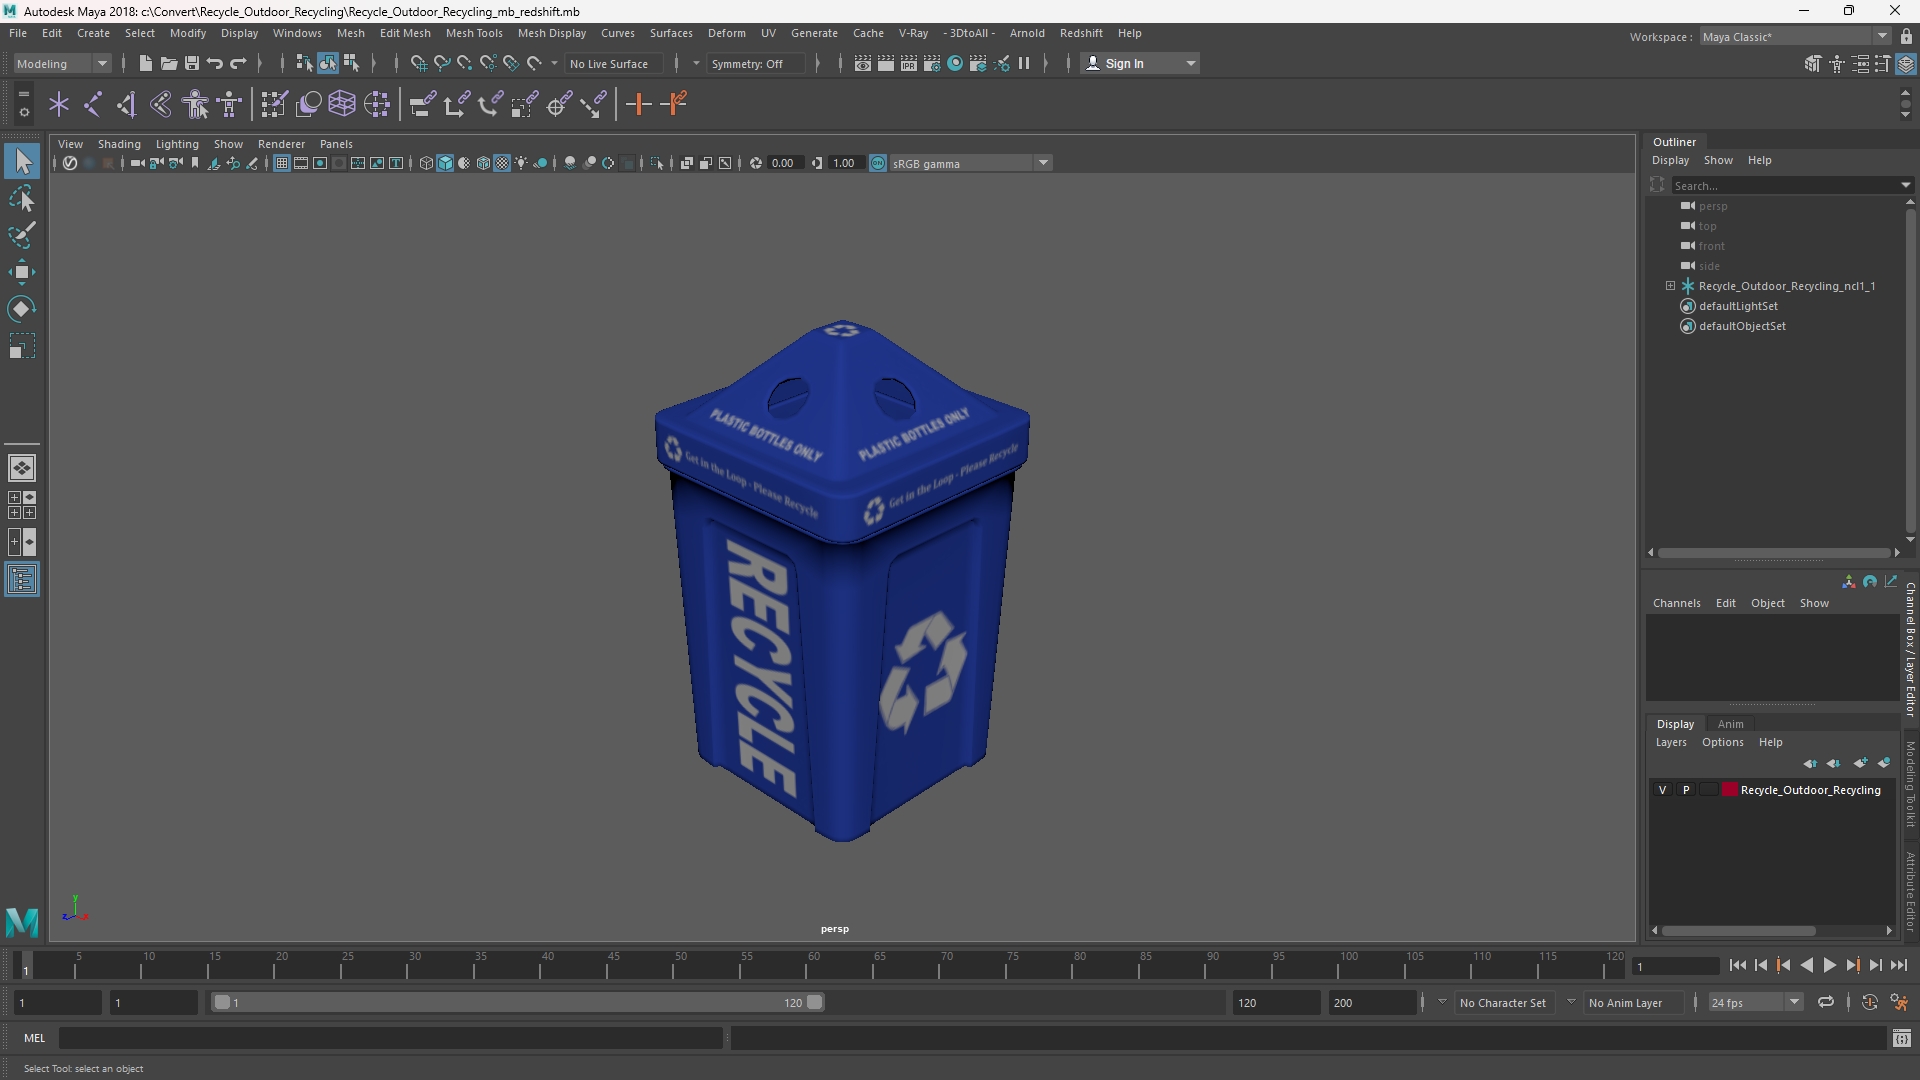
Task: Select the Lasso tool in the toolbox
Action: point(21,198)
